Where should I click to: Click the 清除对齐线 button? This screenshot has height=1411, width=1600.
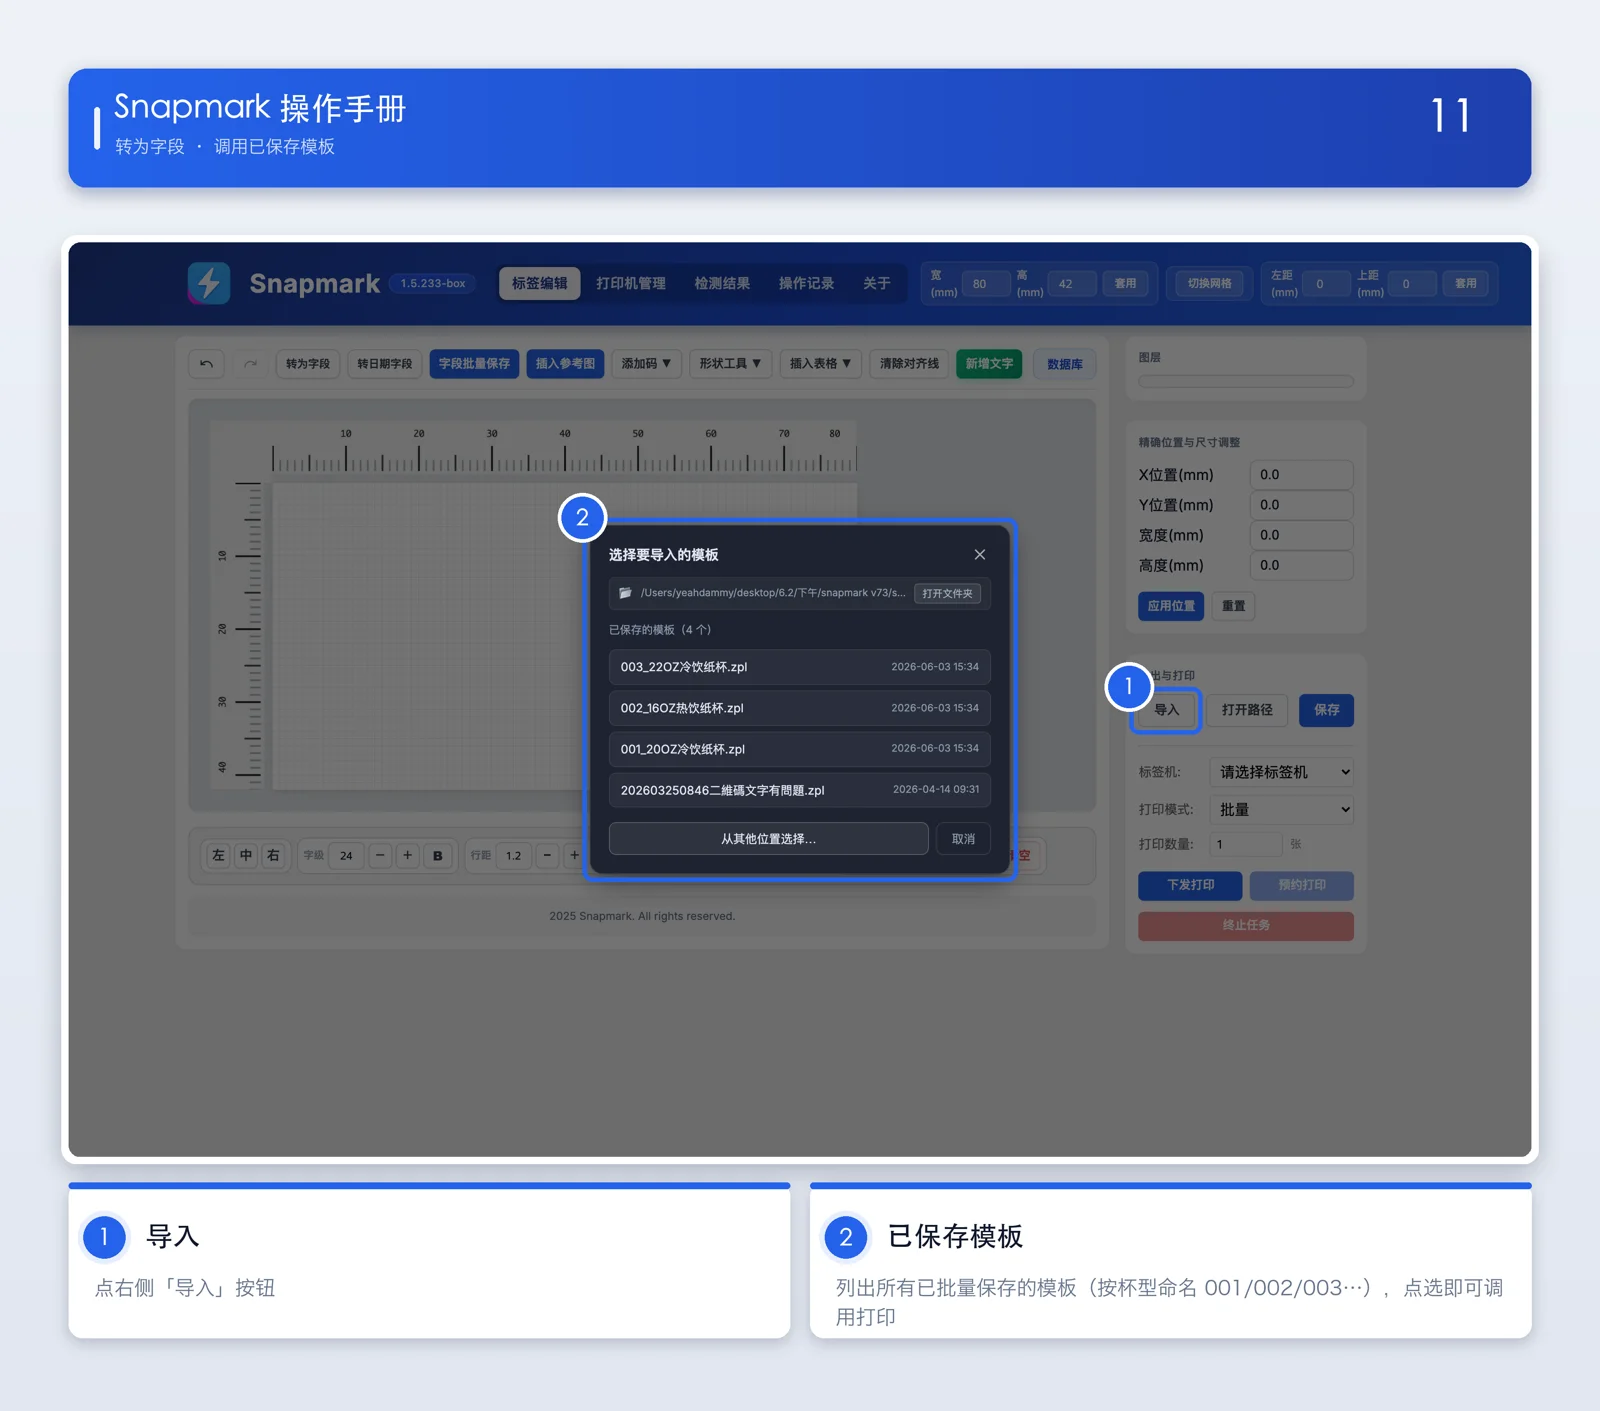pos(909,364)
